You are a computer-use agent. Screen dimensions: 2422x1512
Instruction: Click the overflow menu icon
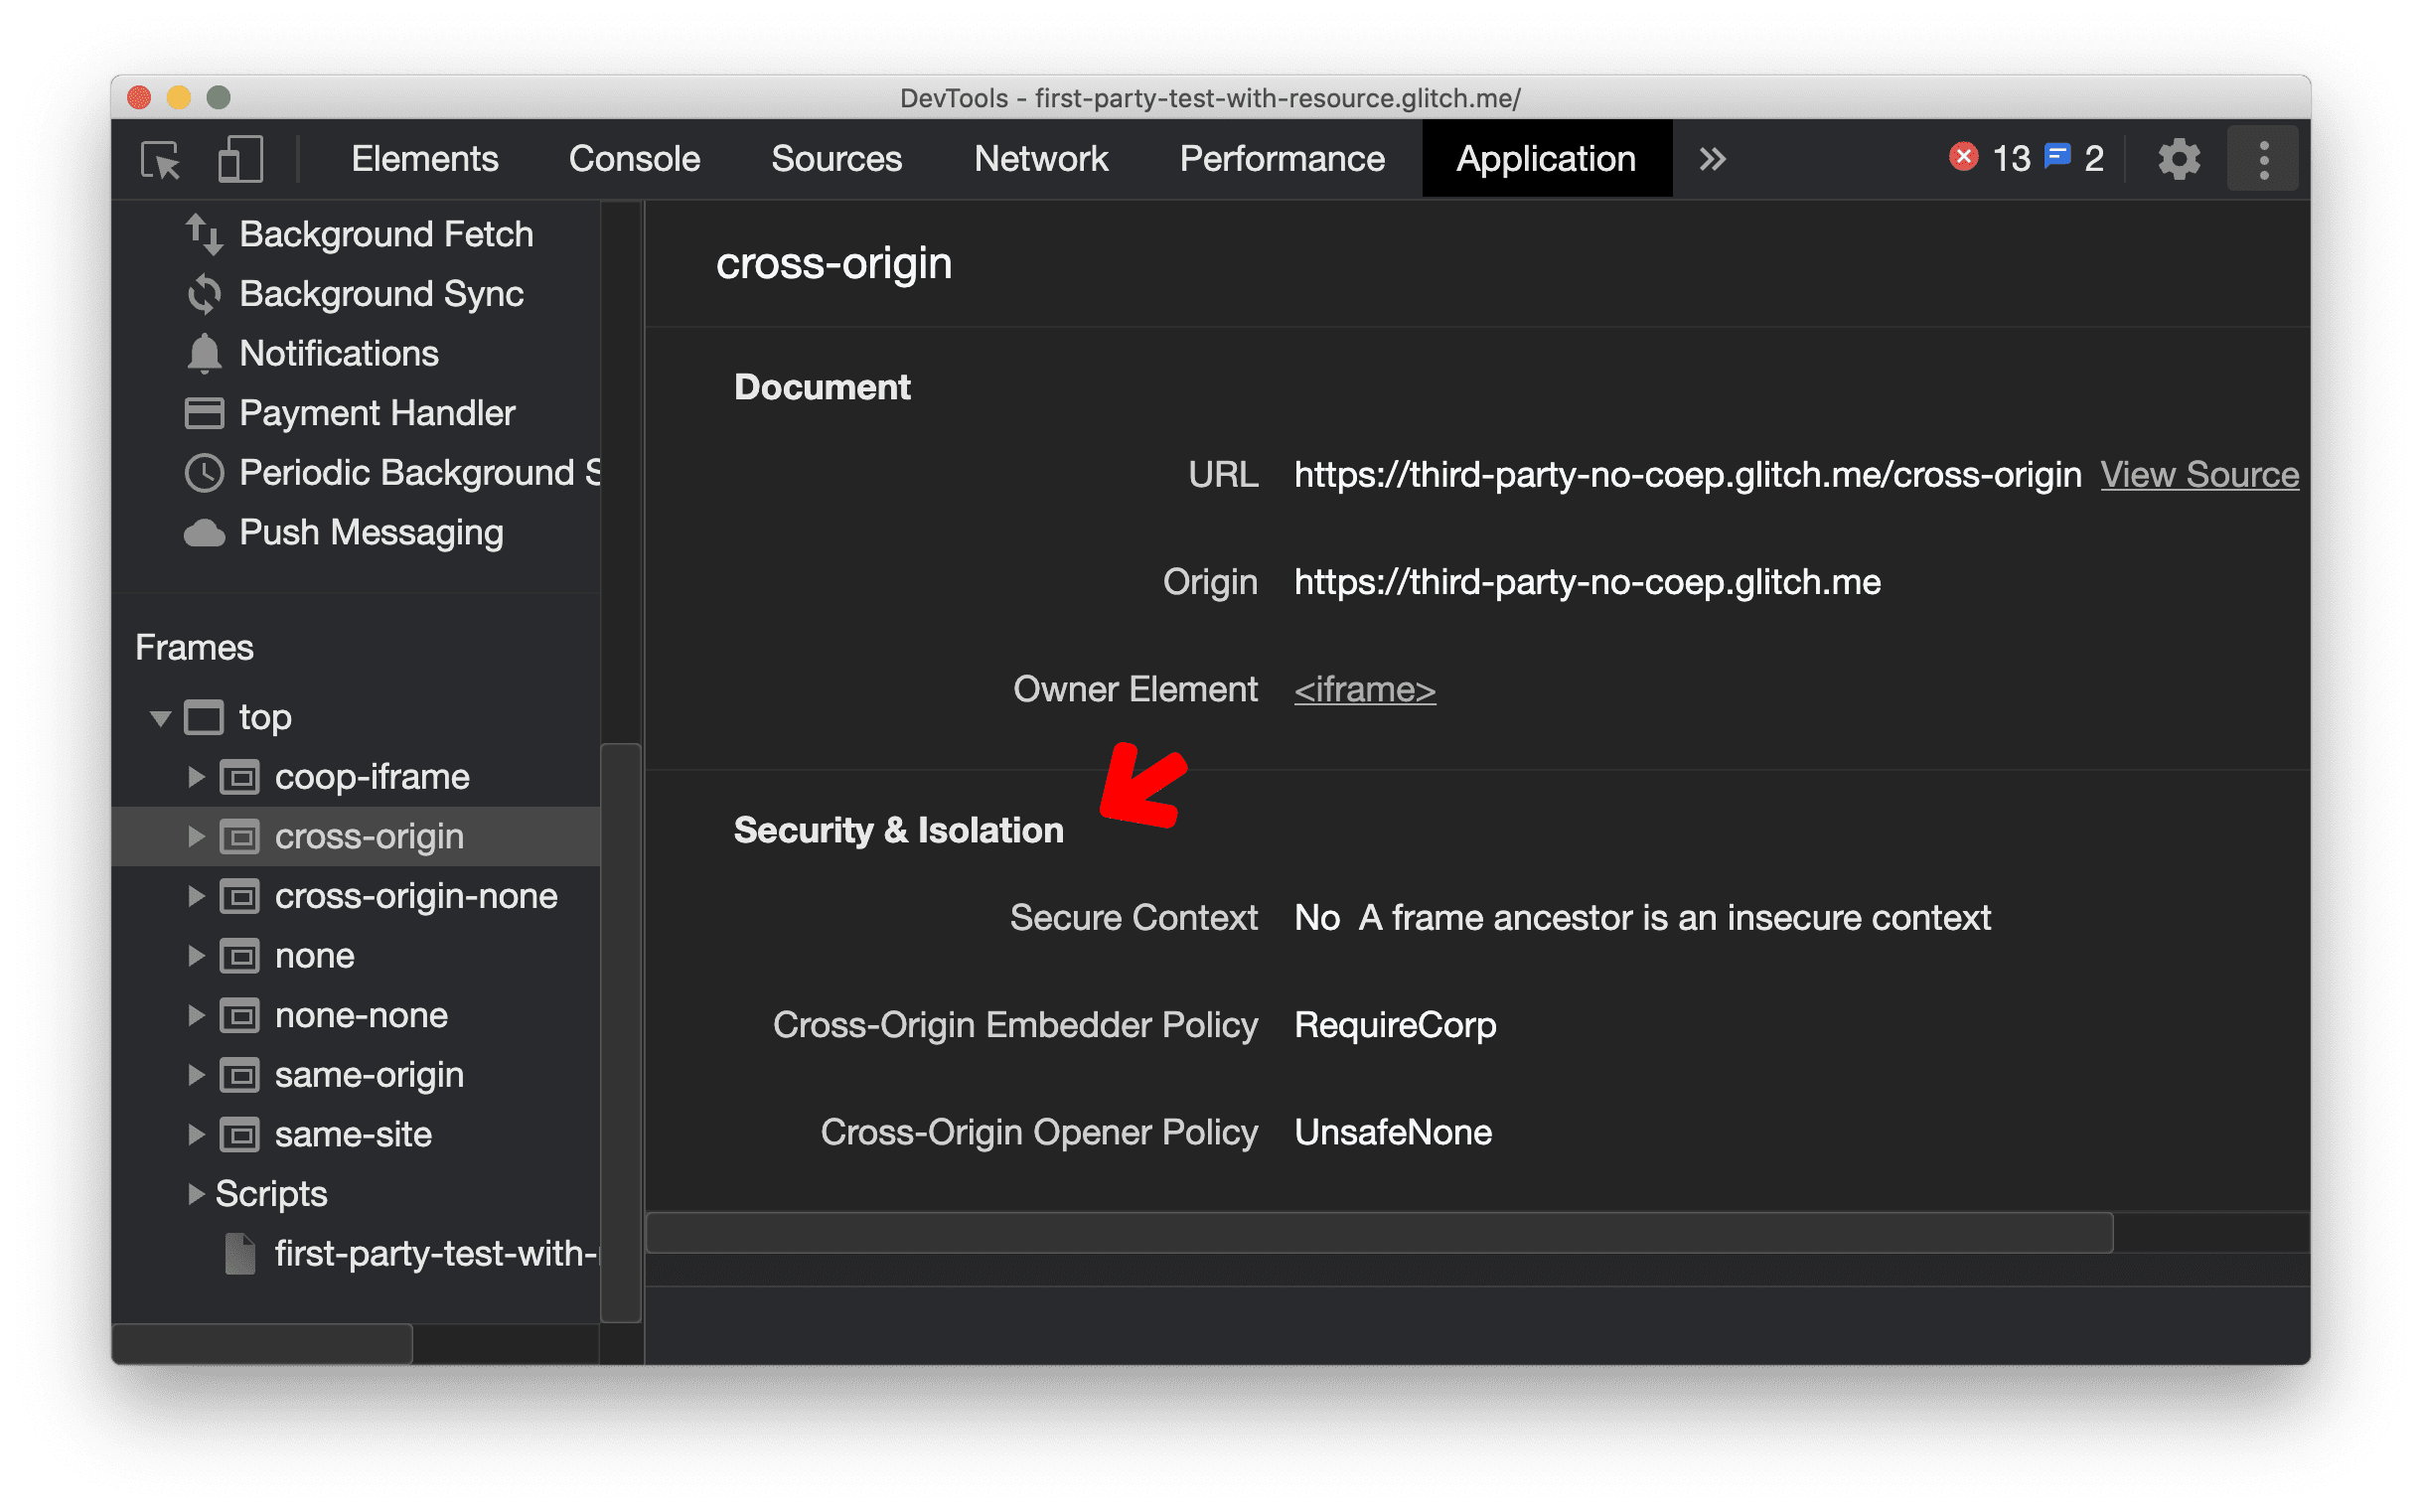pos(2264,160)
